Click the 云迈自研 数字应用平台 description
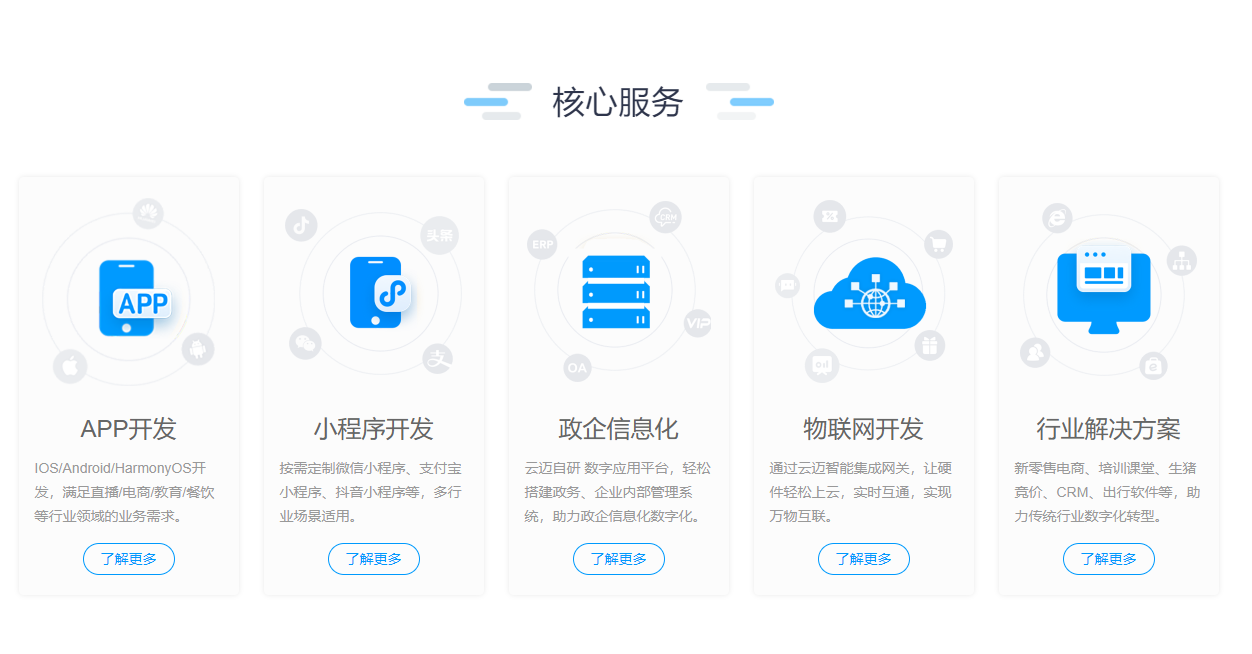Image resolution: width=1252 pixels, height=654 pixels. click(618, 492)
